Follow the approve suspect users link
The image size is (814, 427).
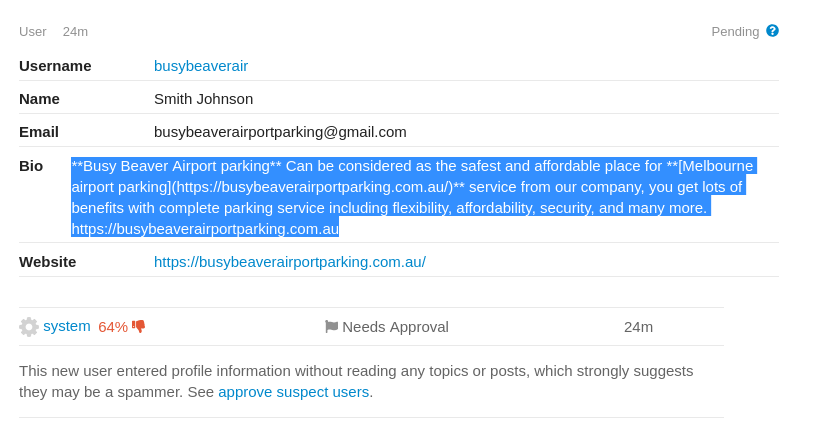point(293,392)
